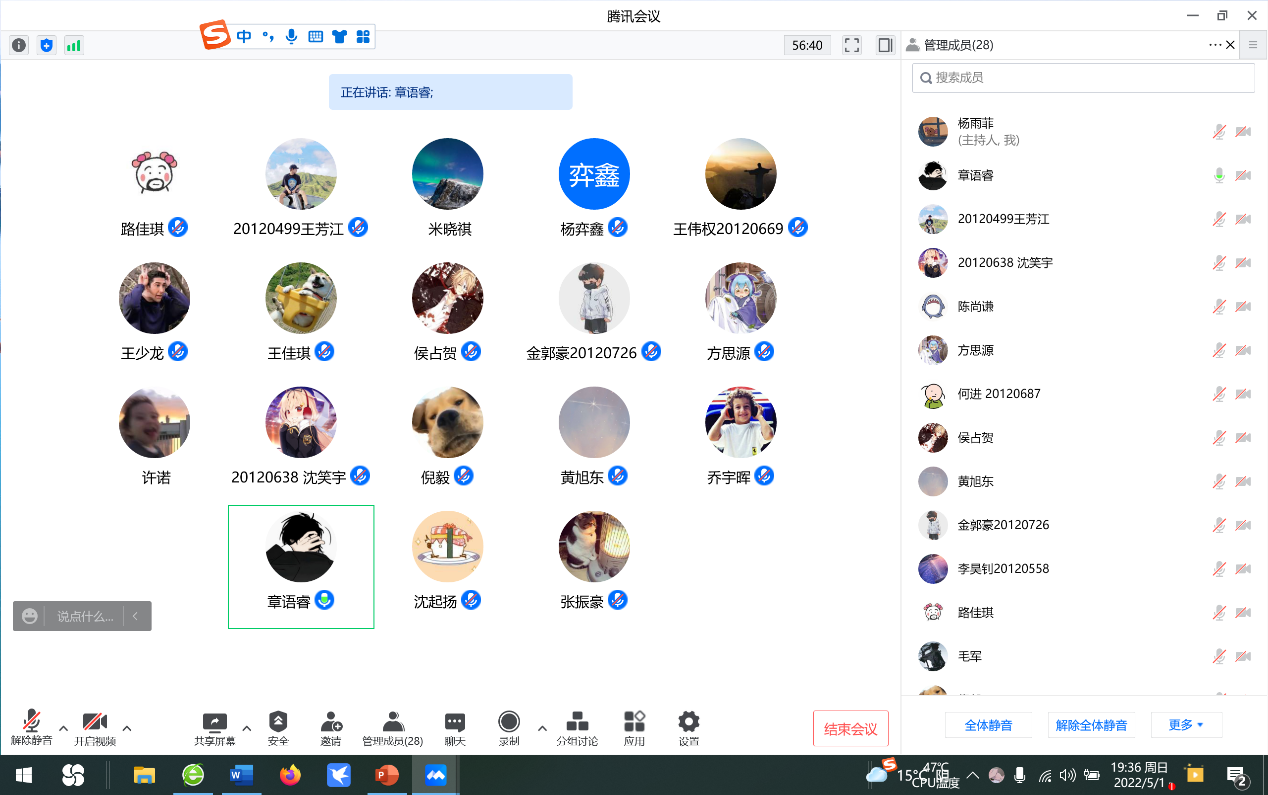The width and height of the screenshot is (1268, 795).
Task: Click the 搜索成员 search field
Action: [1085, 78]
